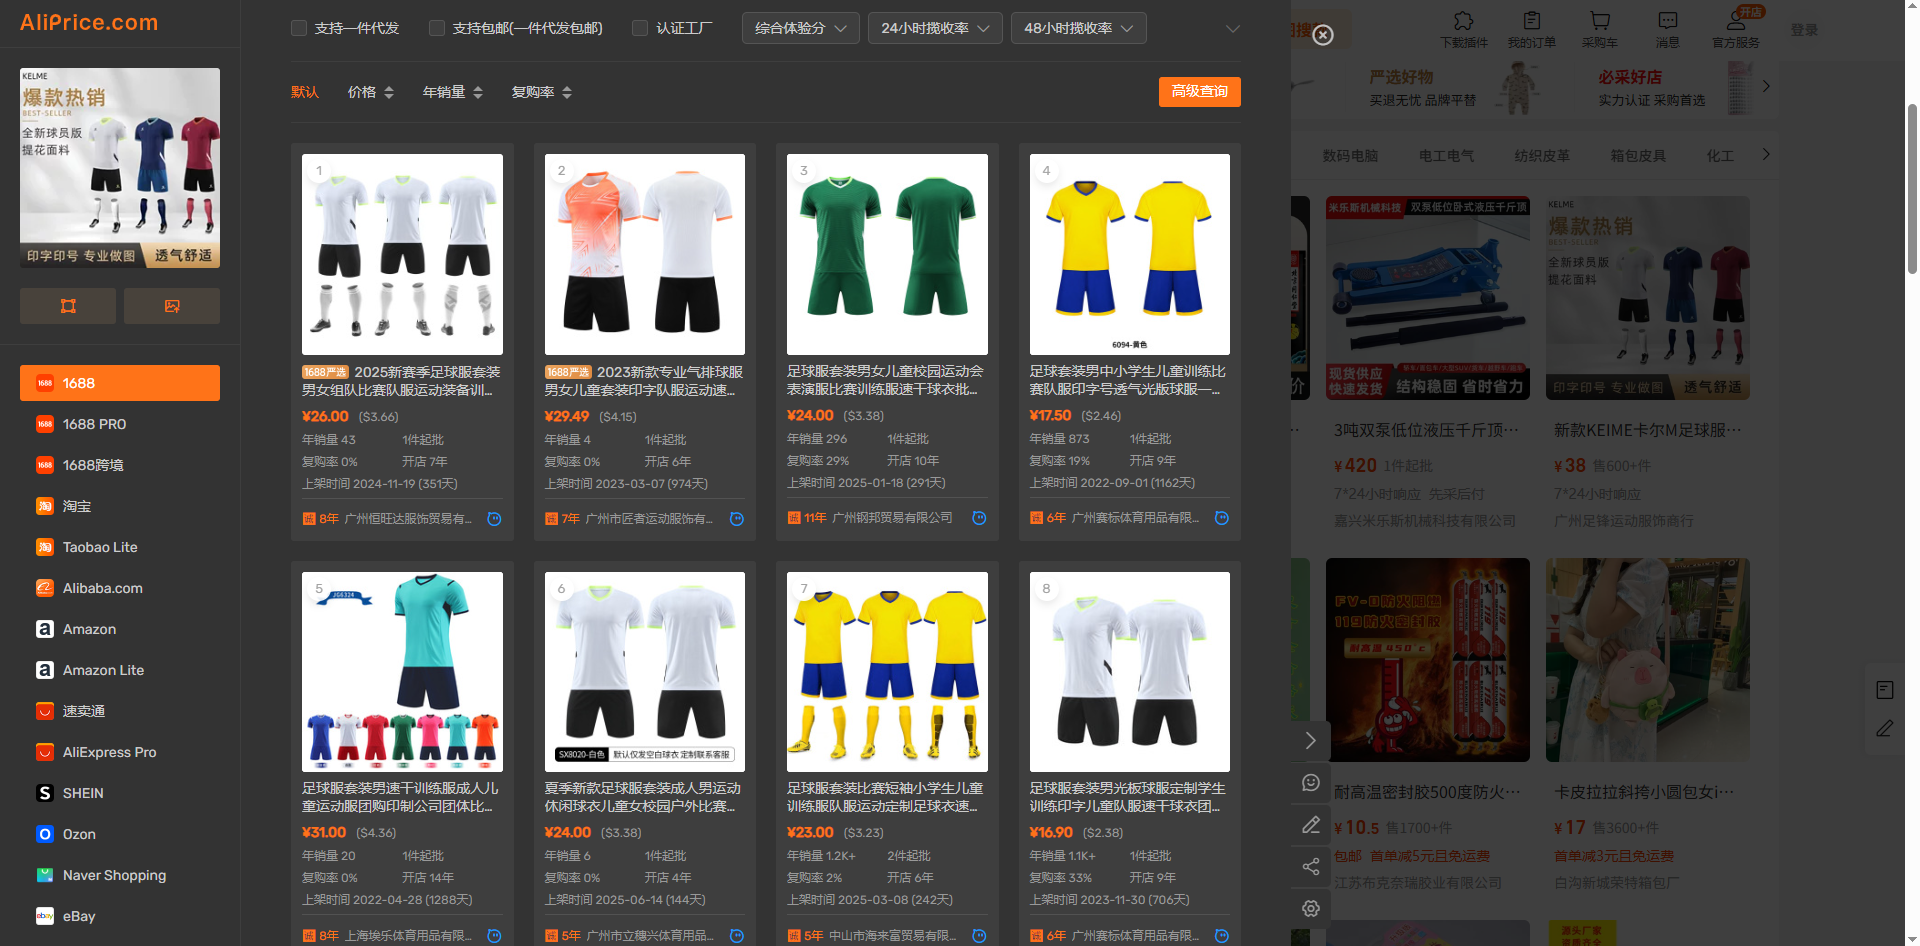This screenshot has height=946, width=1920.
Task: Open the 48小时揽收率 dropdown
Action: 1078,28
